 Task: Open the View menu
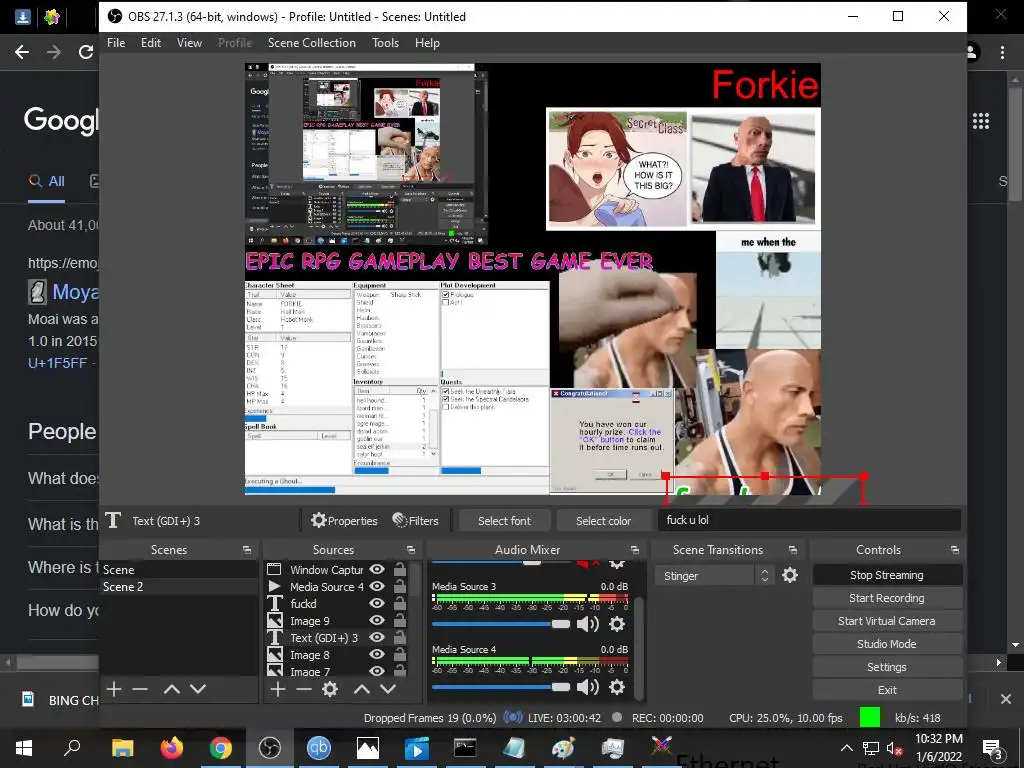point(189,43)
